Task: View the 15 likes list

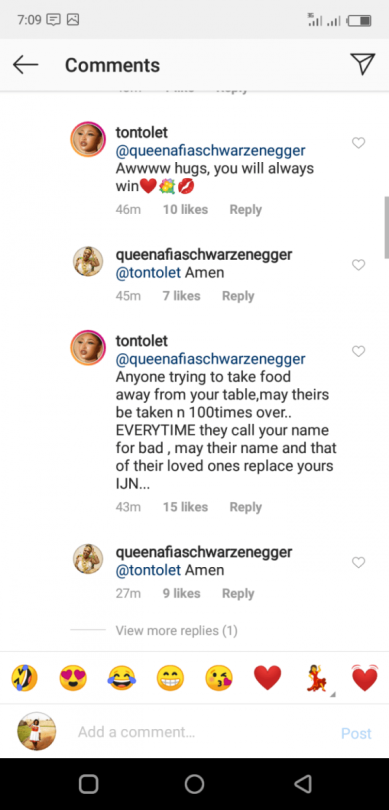Action: click(x=185, y=507)
